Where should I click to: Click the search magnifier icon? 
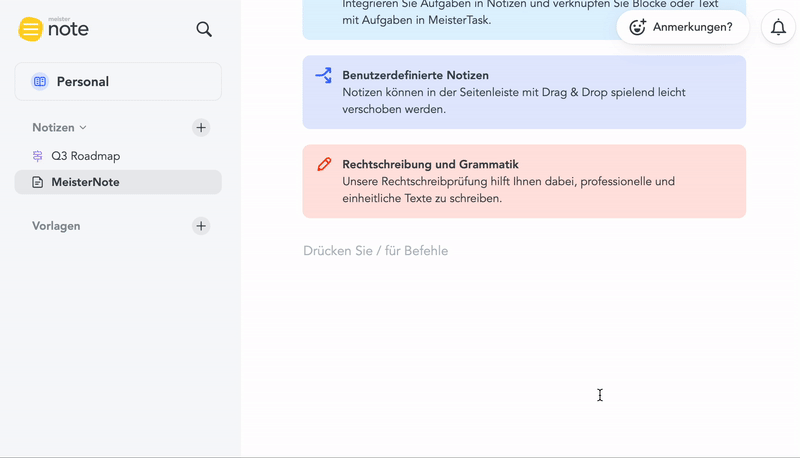[x=204, y=29]
